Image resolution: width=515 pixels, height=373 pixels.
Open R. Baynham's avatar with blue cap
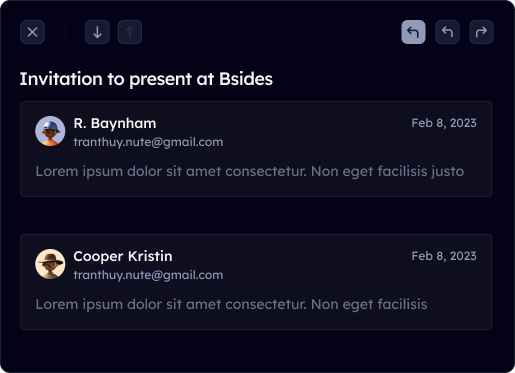[x=50, y=131]
